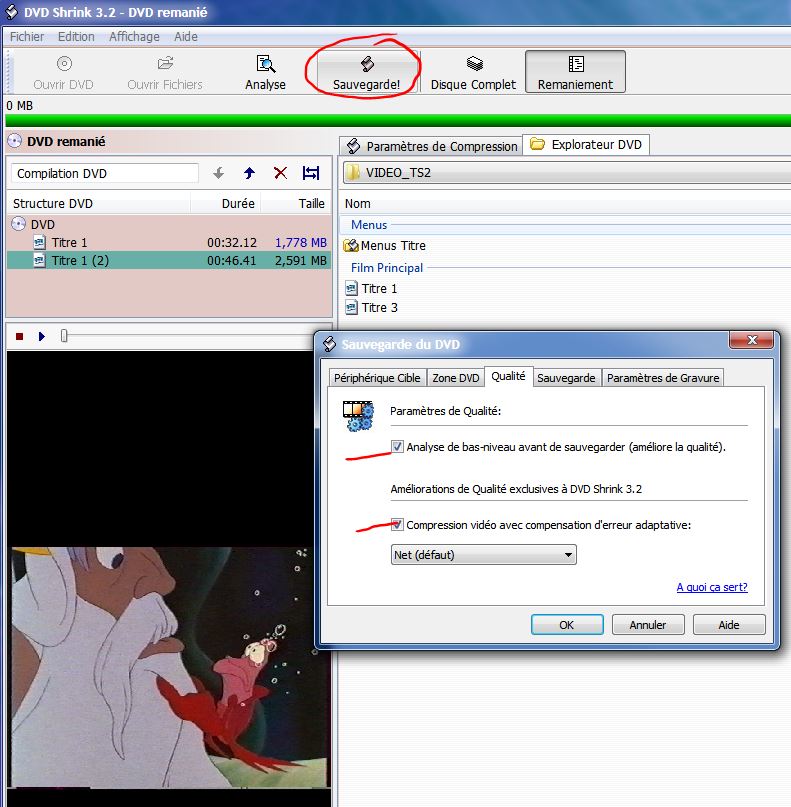Click the Durée column header
791x807 pixels.
coord(226,203)
